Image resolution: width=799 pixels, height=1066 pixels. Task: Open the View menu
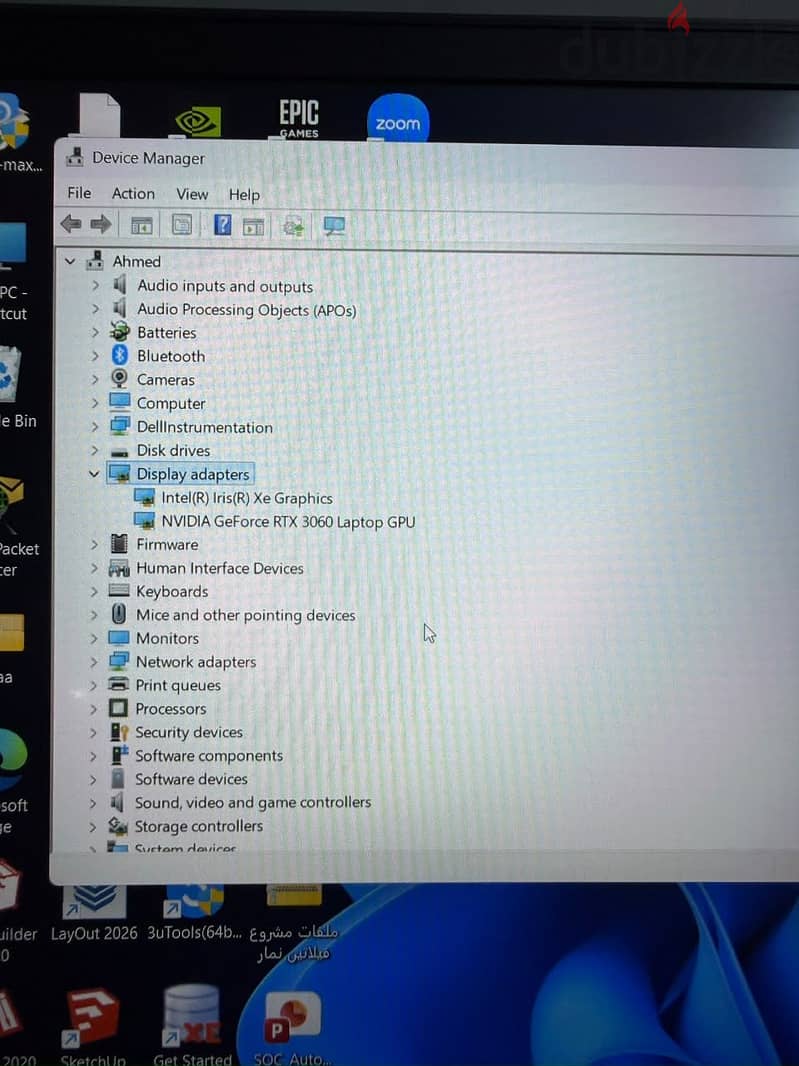[x=192, y=194]
